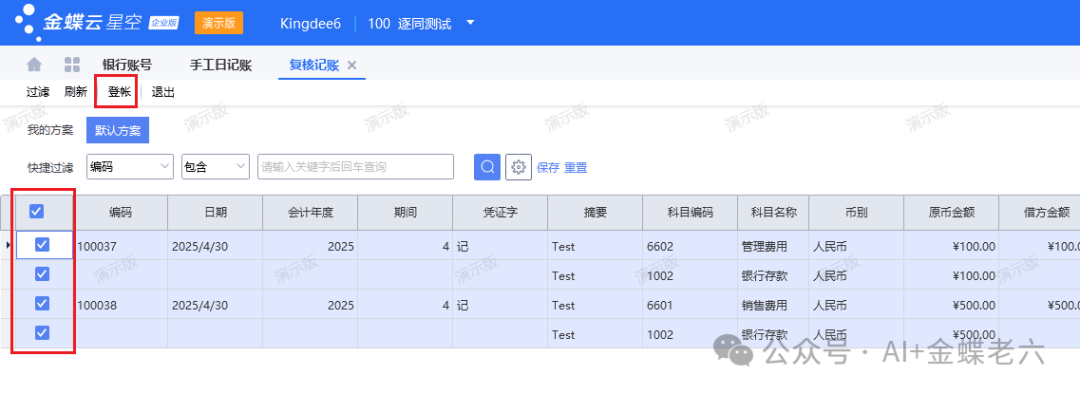This screenshot has height=394, width=1080.
Task: Toggle the select-all header checkbox
Action: (37, 212)
